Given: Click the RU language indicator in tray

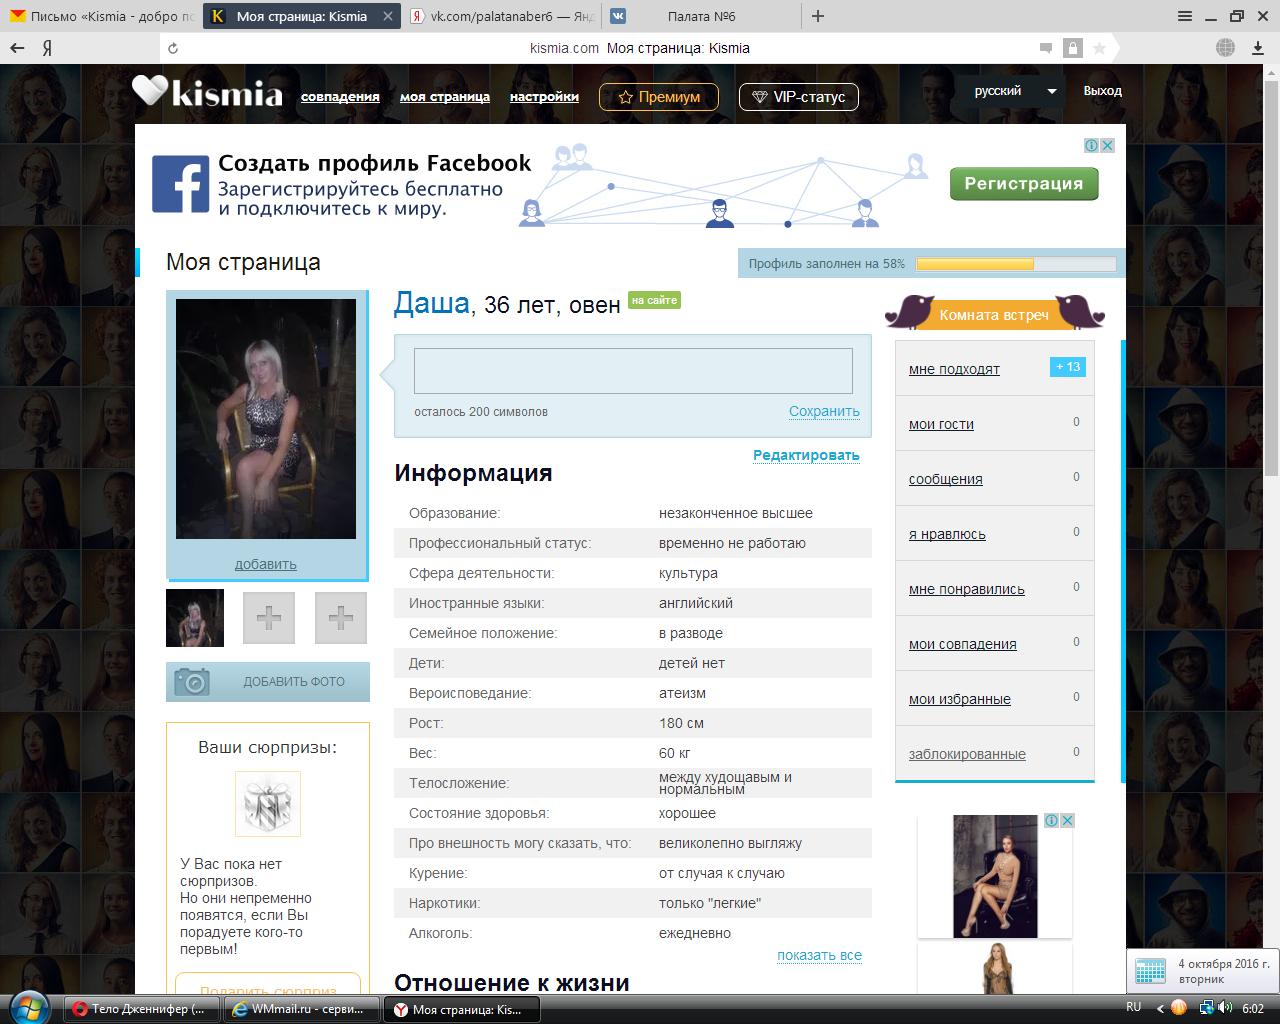Looking at the screenshot, I should click(1134, 1007).
